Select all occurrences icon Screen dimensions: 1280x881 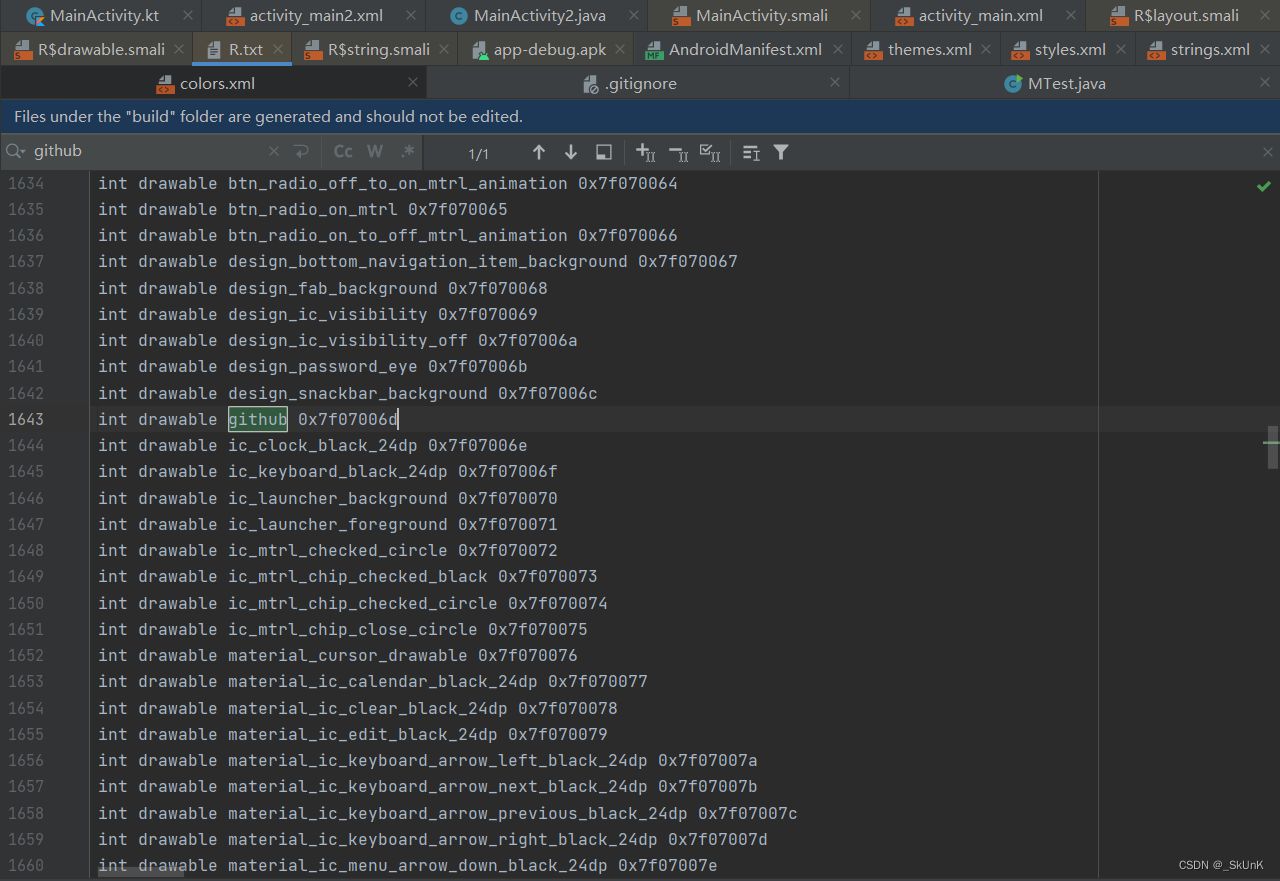pyautogui.click(x=710, y=152)
